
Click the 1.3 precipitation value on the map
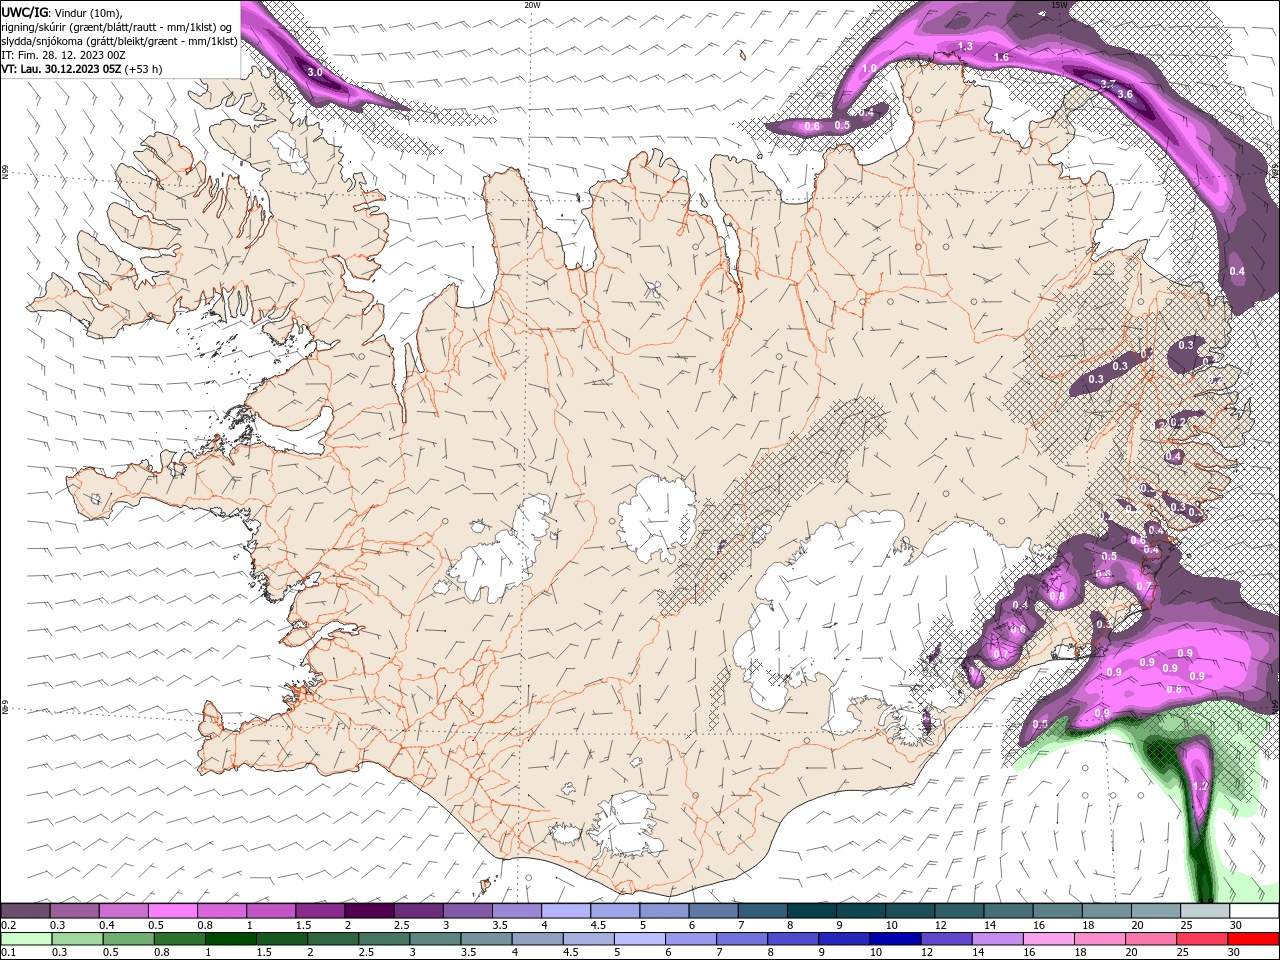pyautogui.click(x=965, y=47)
